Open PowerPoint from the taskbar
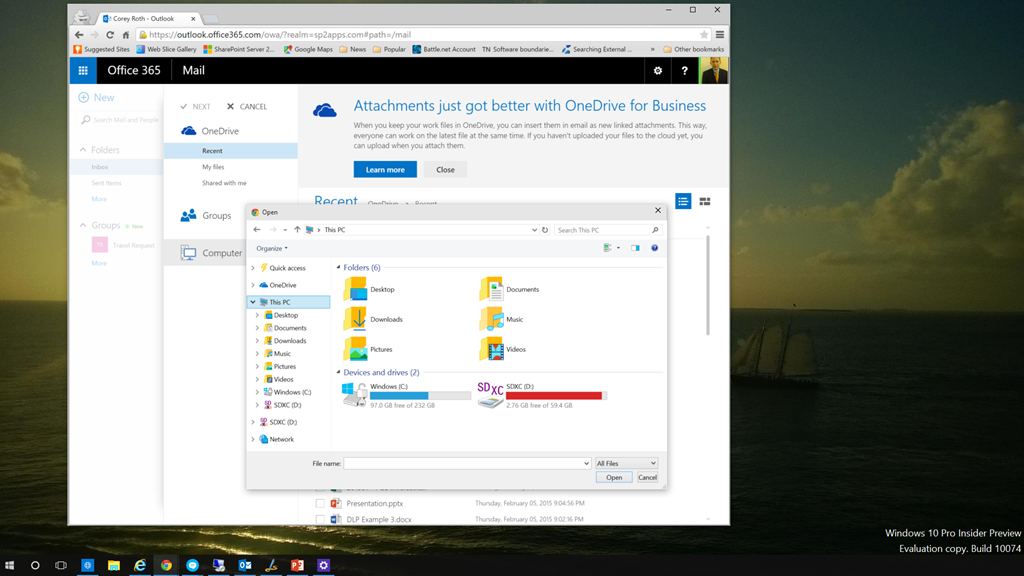 [297, 566]
